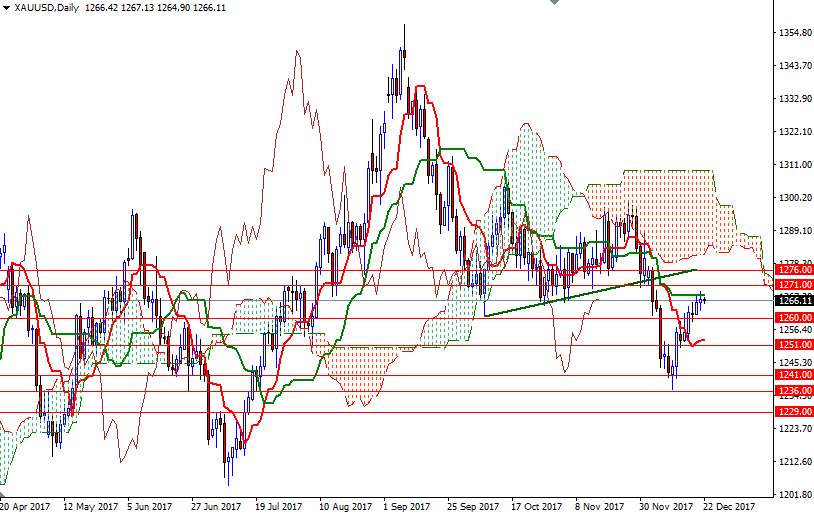This screenshot has height=514, width=814.
Task: Click the 1236.00 red price label
Action: coord(793,390)
